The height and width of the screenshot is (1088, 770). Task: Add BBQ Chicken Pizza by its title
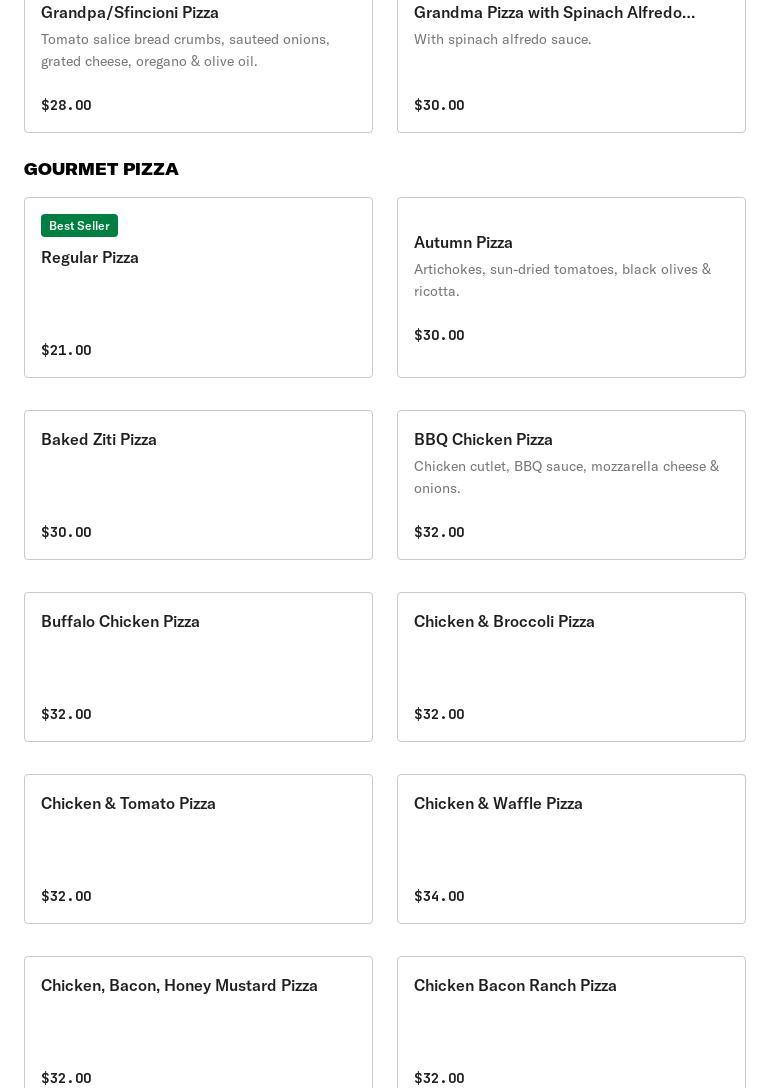pos(483,440)
